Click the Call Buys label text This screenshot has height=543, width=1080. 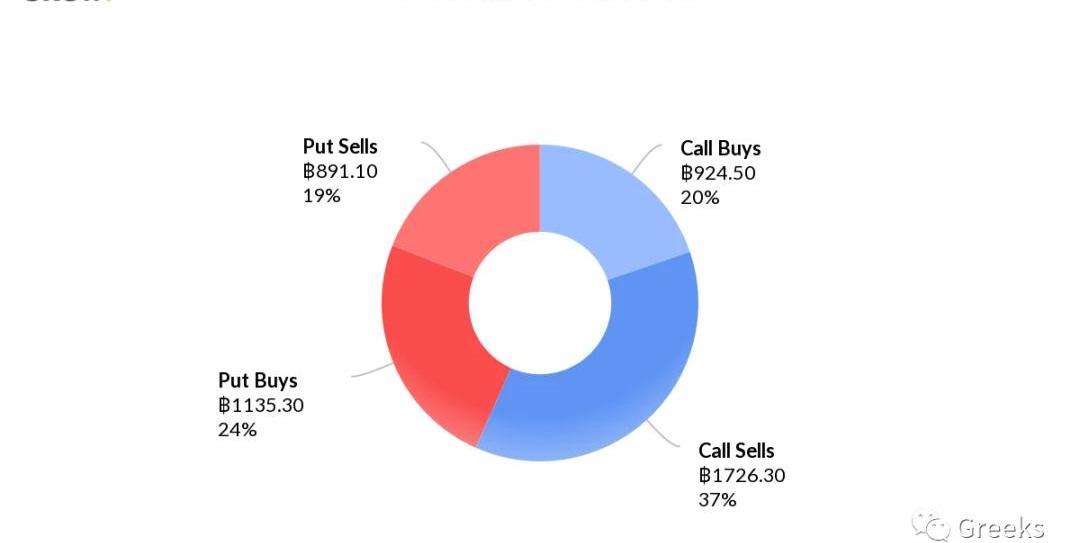point(720,149)
